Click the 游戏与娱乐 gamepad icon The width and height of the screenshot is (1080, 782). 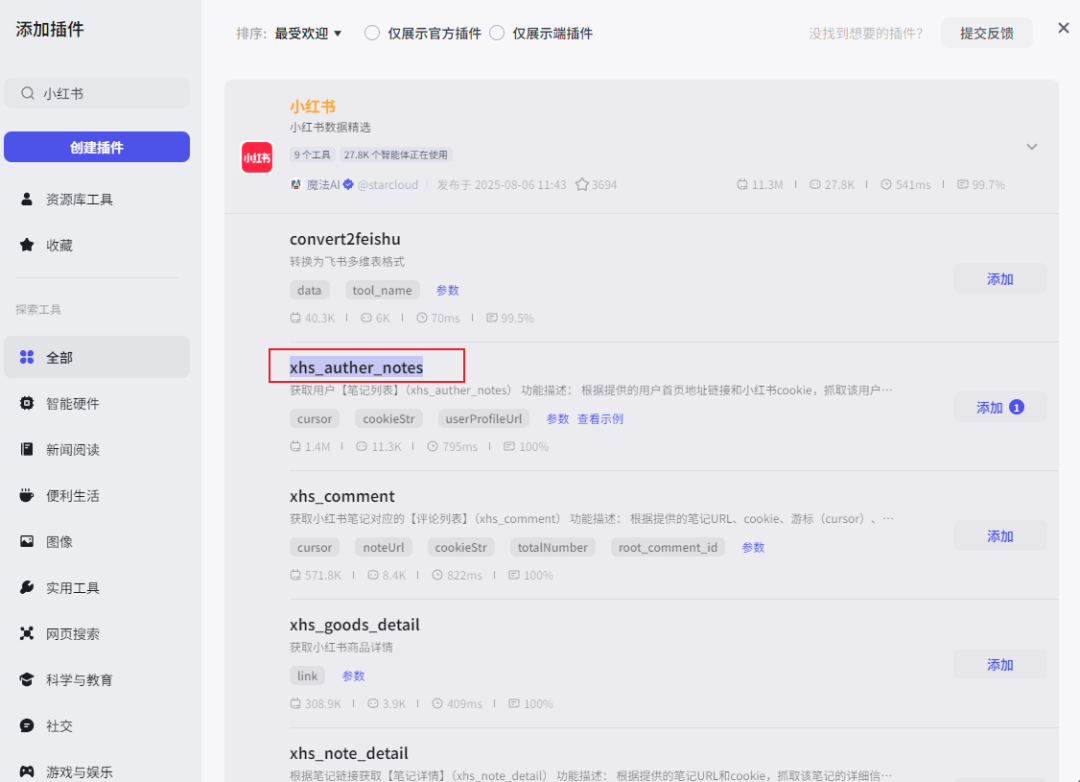pyautogui.click(x=27, y=771)
